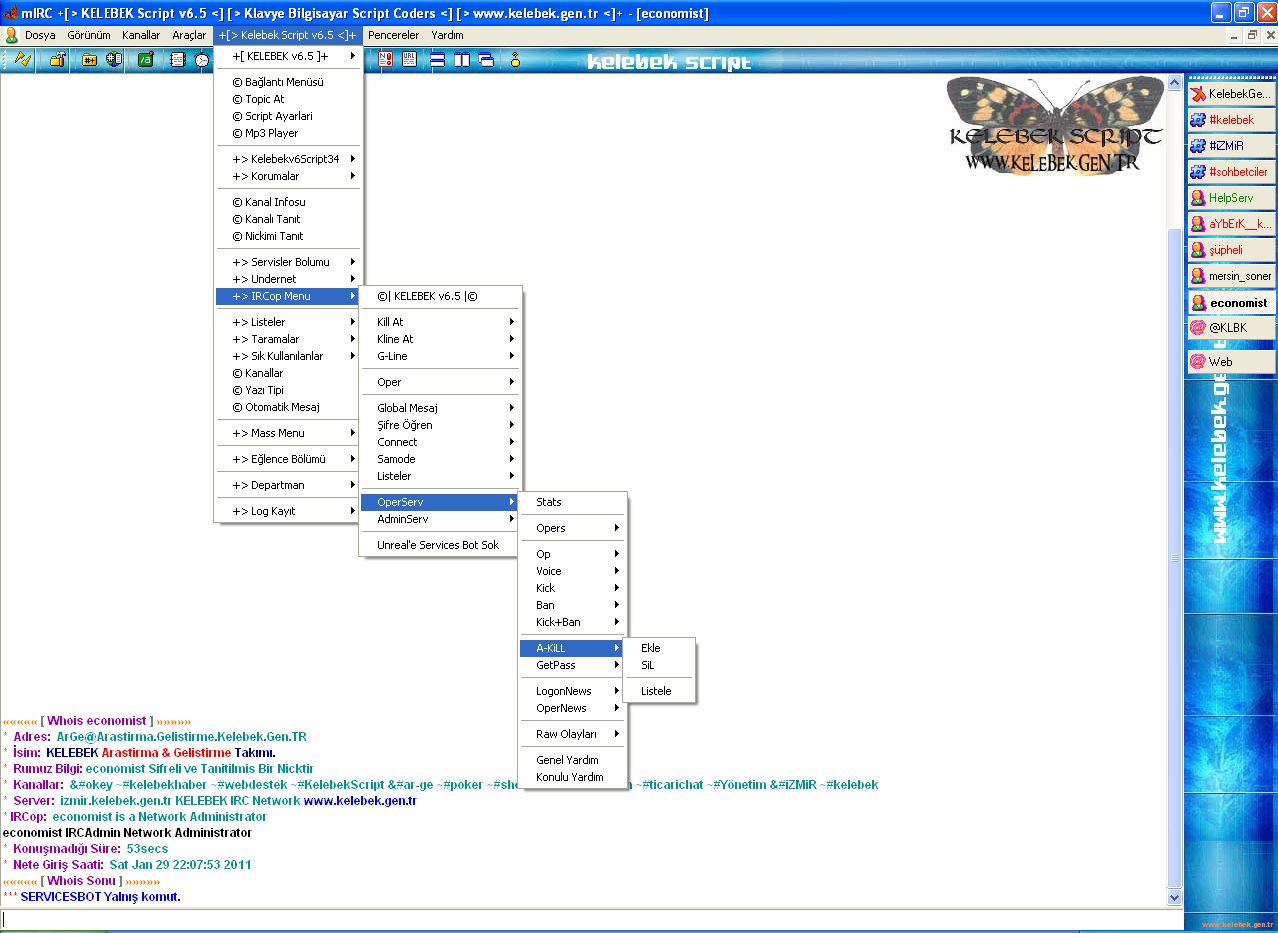This screenshot has width=1278, height=933.
Task: Choose SiL in the A-KiLL submenu
Action: tap(659, 665)
